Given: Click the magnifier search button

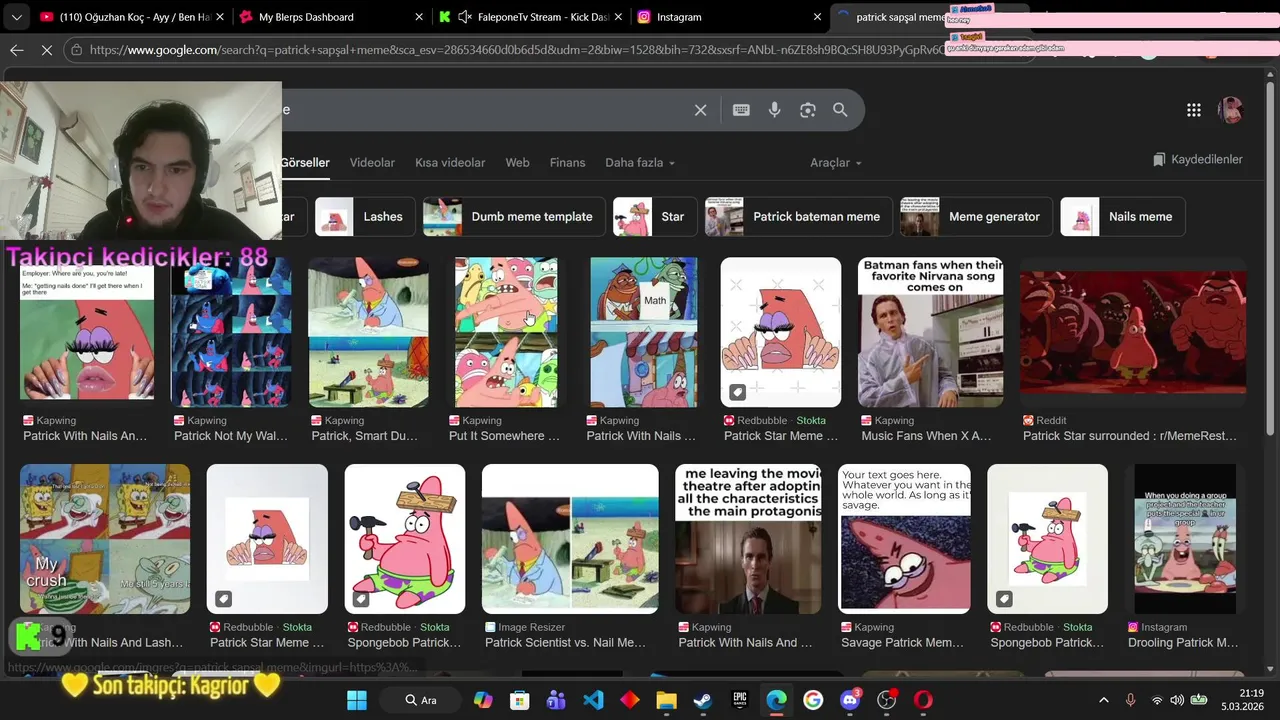Looking at the screenshot, I should click(x=840, y=110).
